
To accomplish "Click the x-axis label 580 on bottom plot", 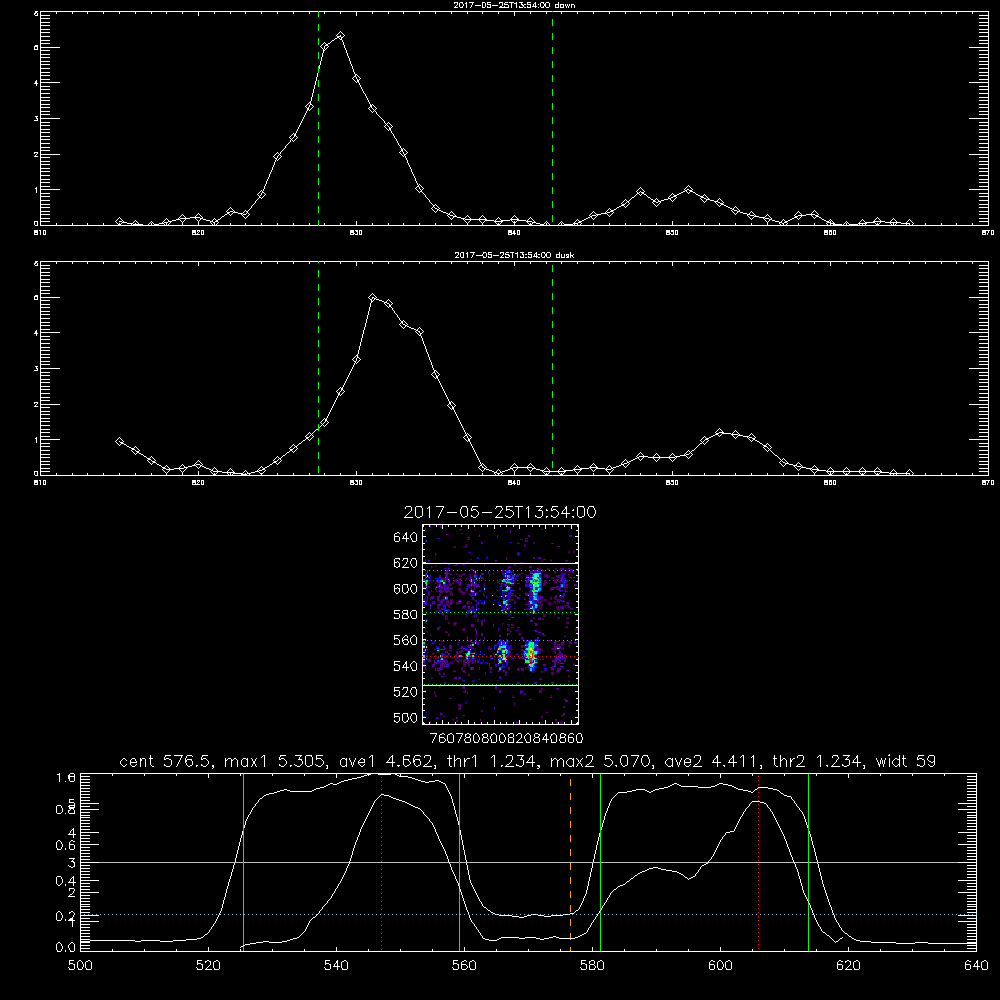I will 592,966.
